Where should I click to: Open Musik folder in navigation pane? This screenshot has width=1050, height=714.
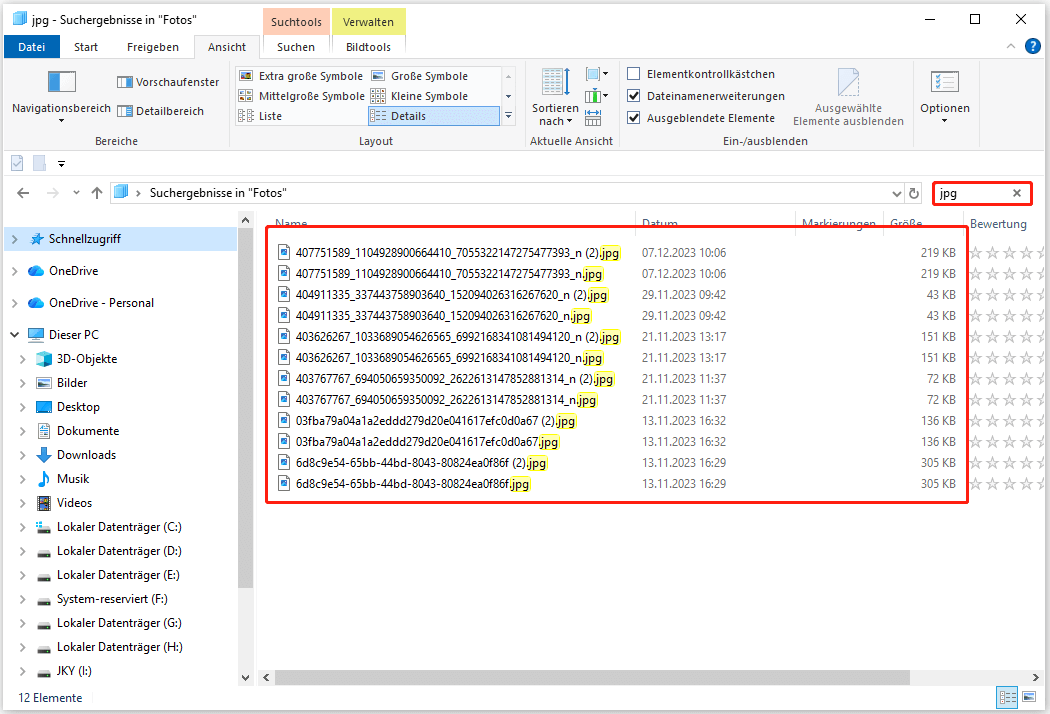pyautogui.click(x=73, y=479)
